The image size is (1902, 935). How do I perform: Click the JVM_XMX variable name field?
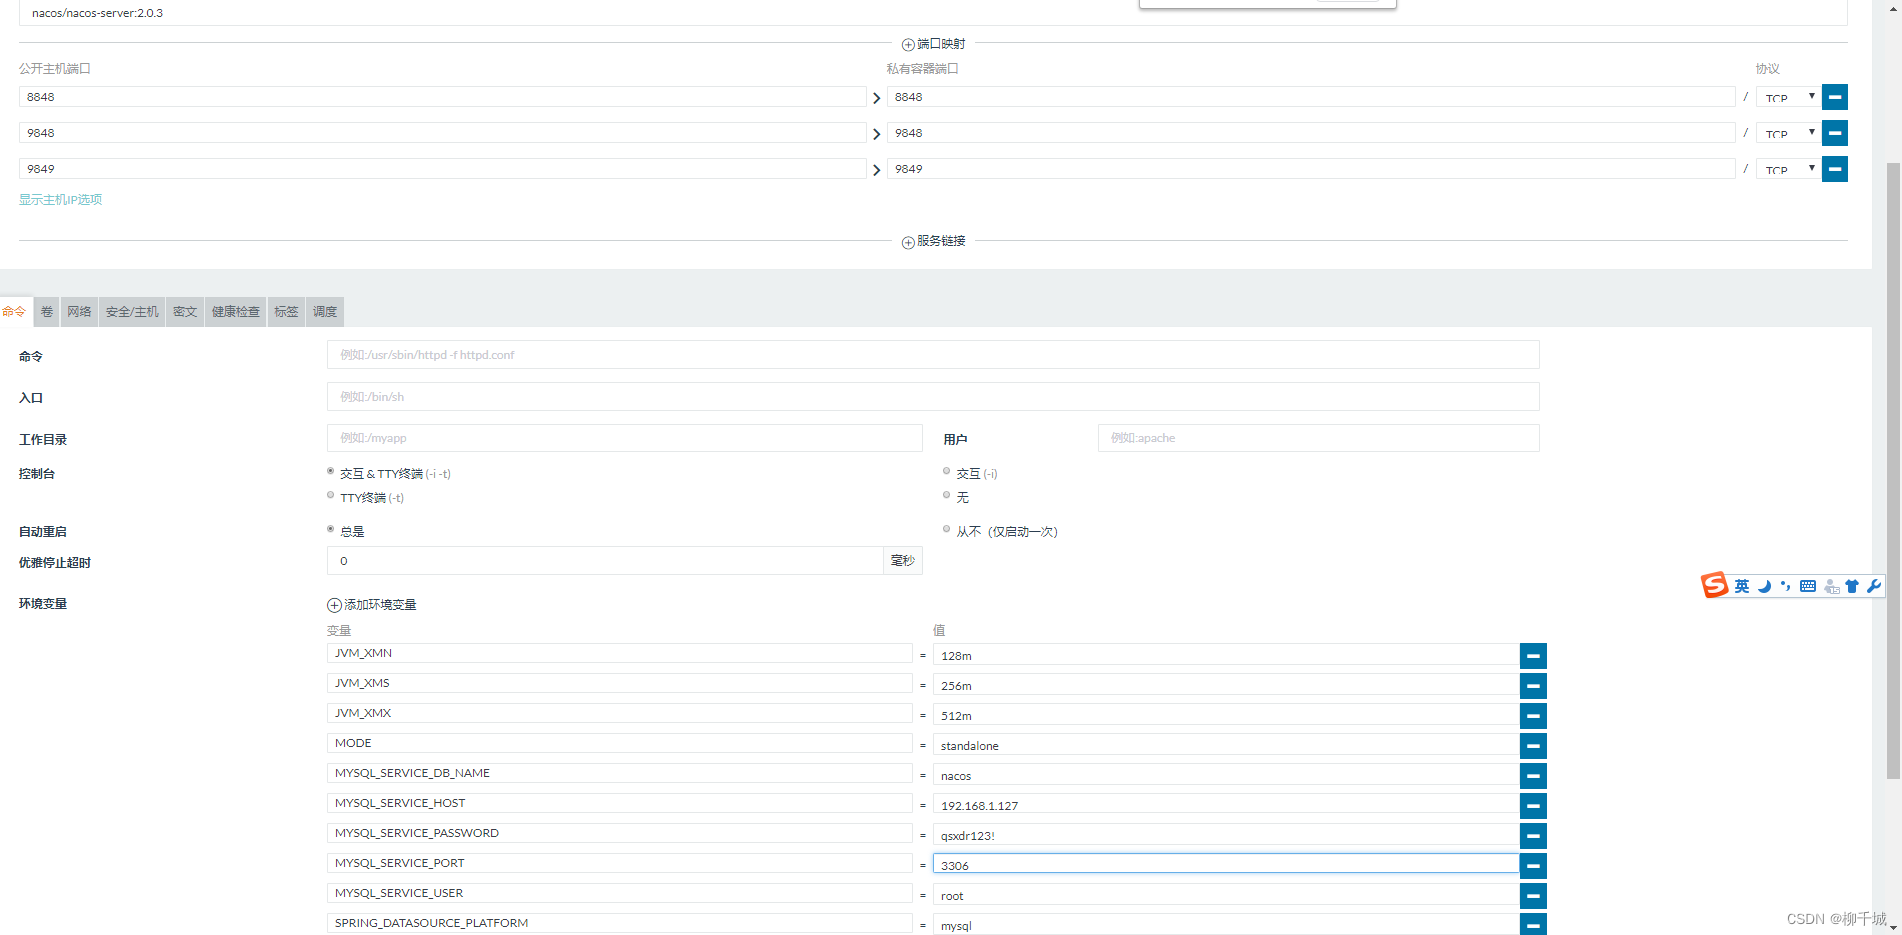tap(620, 713)
